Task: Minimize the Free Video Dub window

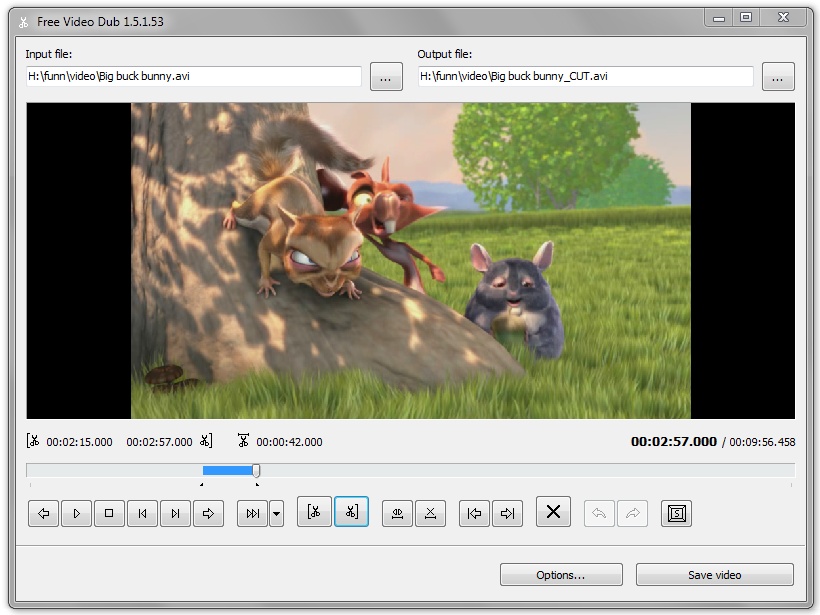Action: [719, 17]
